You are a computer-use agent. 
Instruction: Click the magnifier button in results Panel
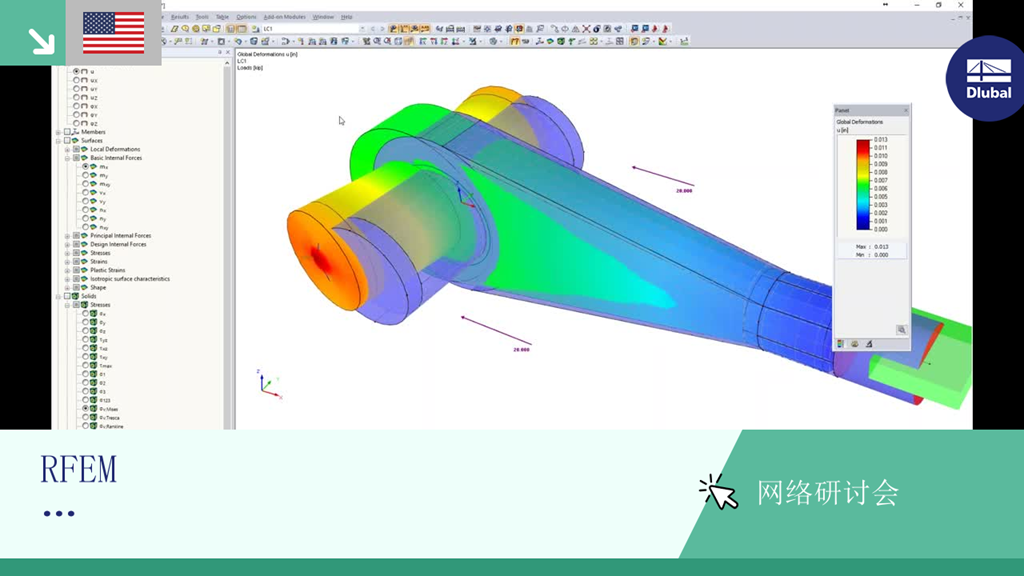click(901, 330)
